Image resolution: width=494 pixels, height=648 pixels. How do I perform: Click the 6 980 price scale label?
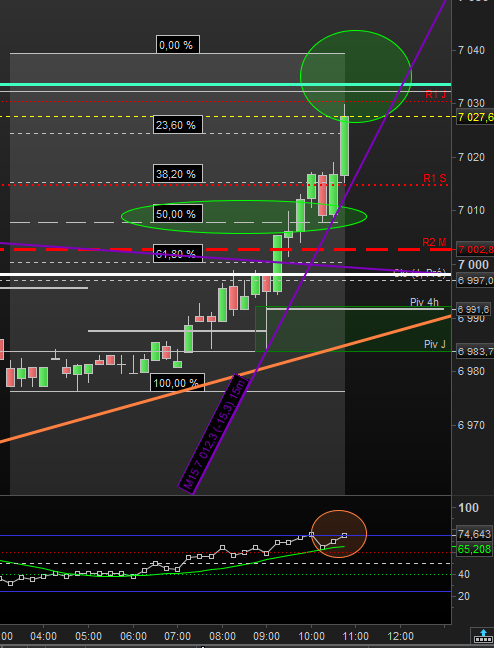point(471,371)
